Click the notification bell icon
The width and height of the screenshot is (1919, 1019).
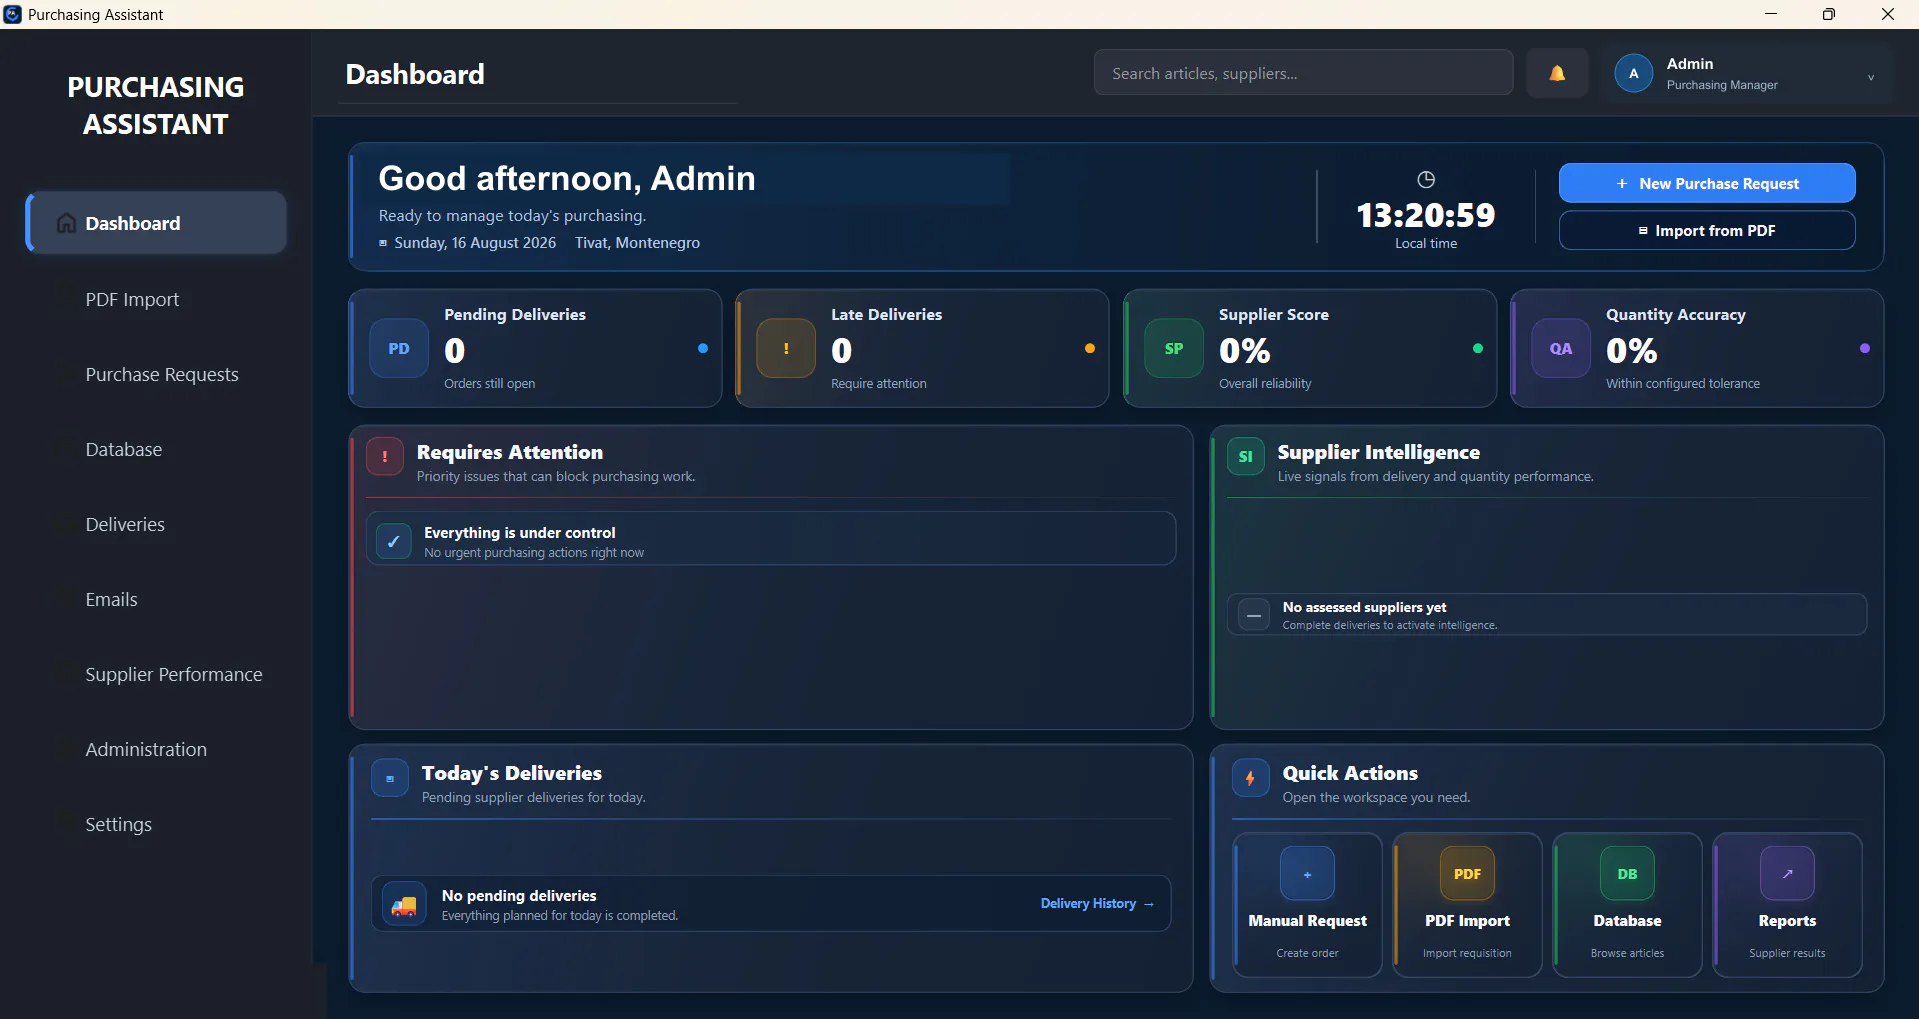[1557, 73]
